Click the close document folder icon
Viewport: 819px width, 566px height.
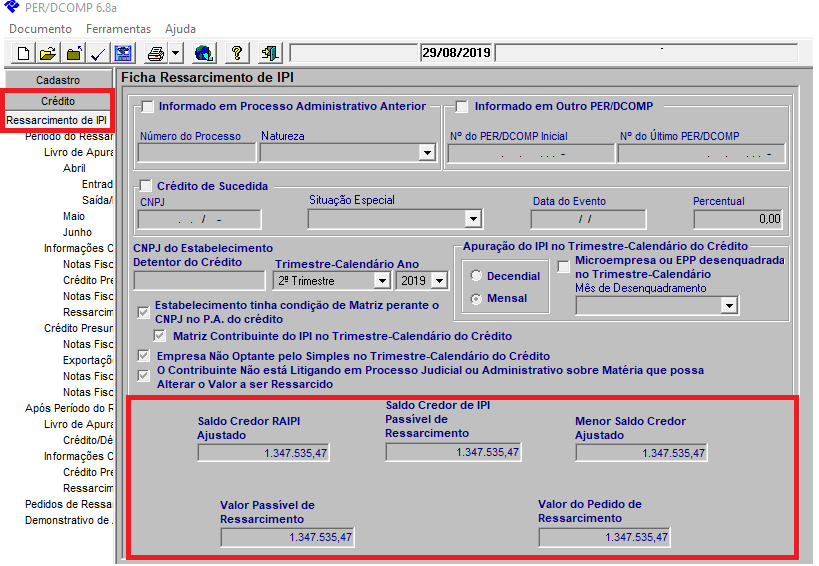coord(73,53)
